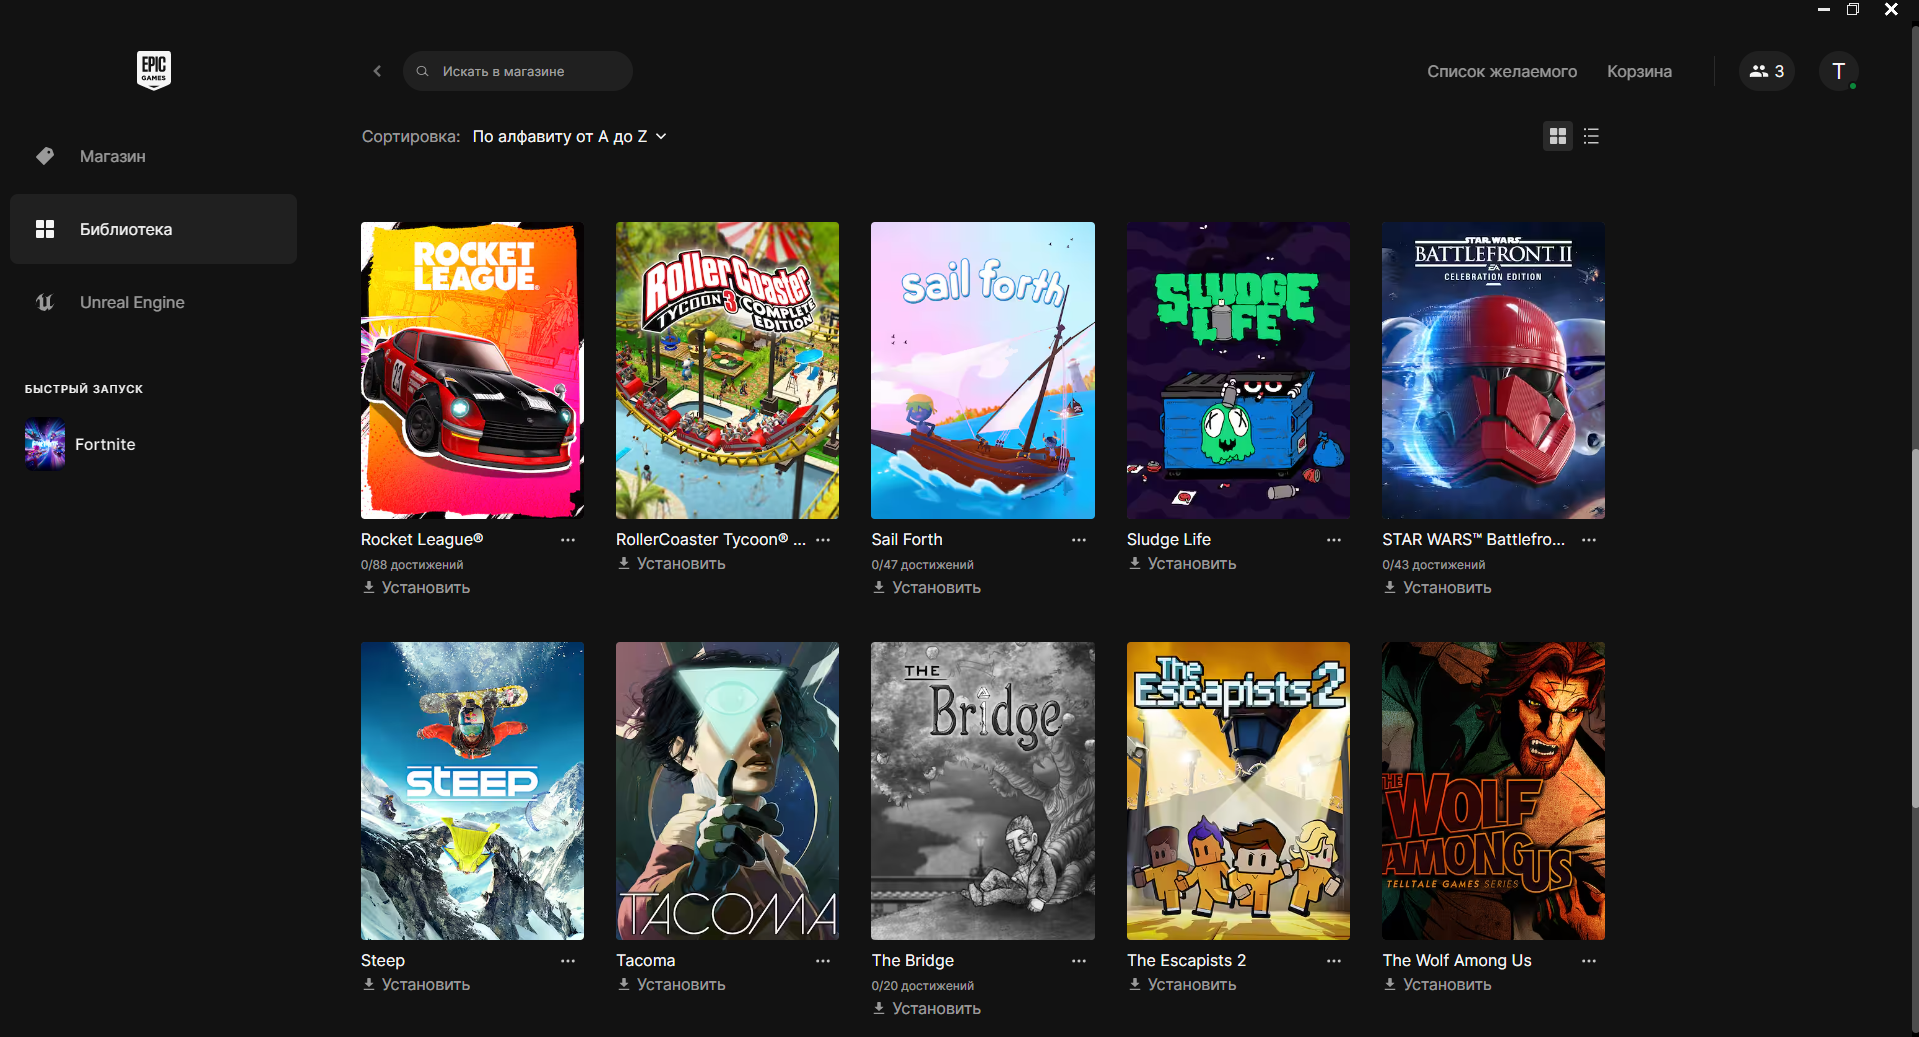Screen dimensions: 1919x1037
Task: Click the Sludge Life title text
Action: pos(1169,540)
